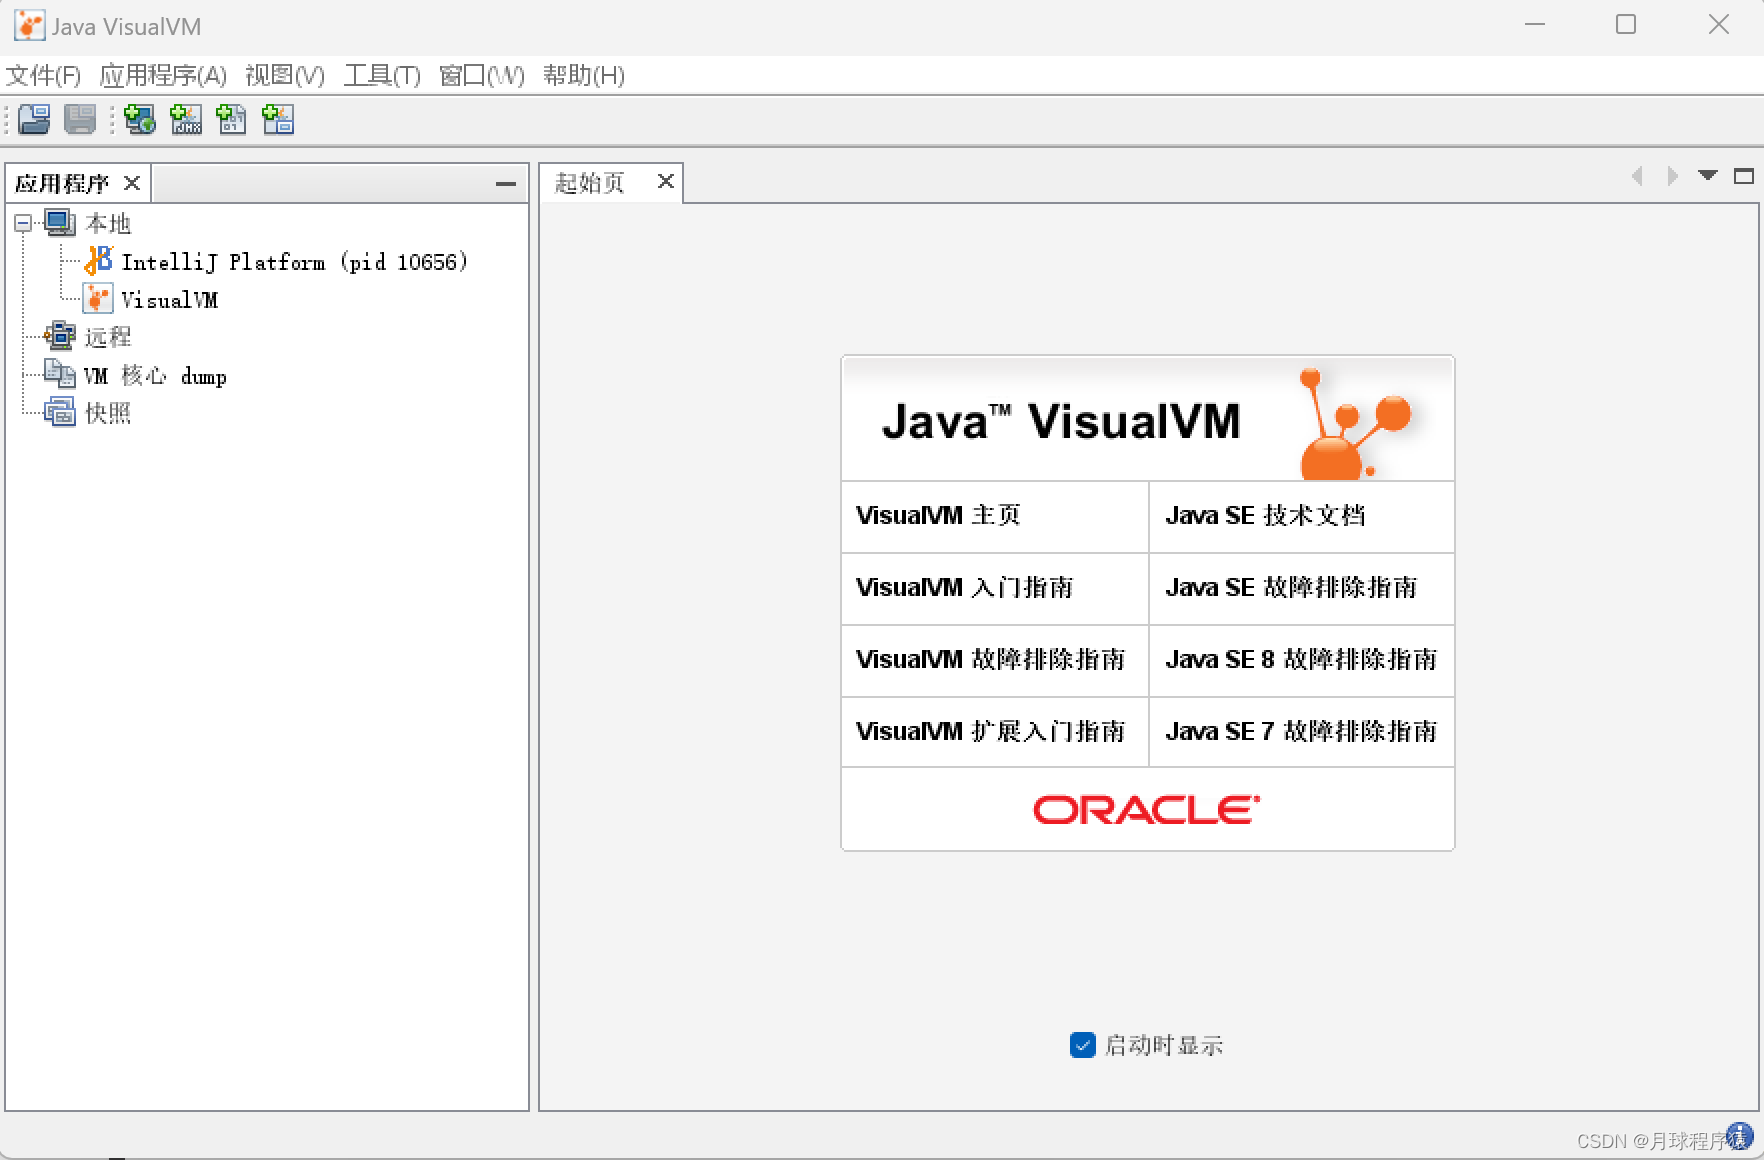Open Java SE 8 故障排除指南 link
The height and width of the screenshot is (1160, 1764).
point(1302,660)
